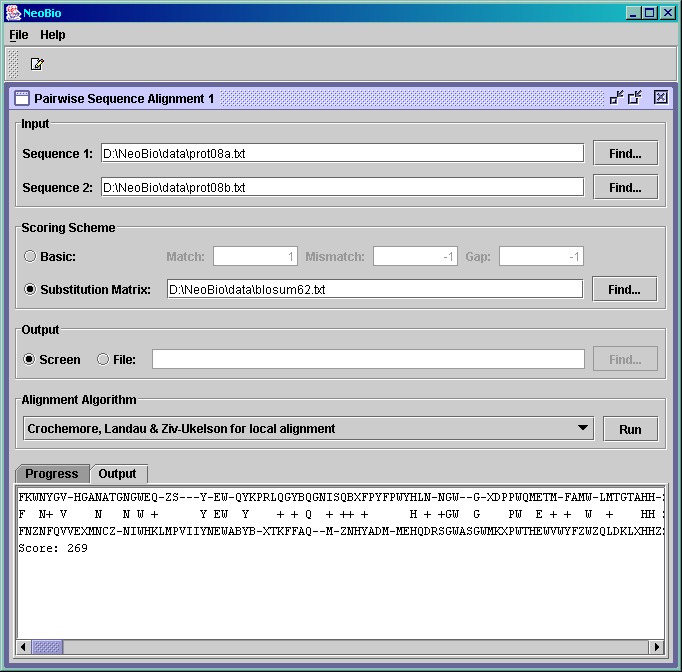Click the toolbar drag handle grip
Screen dimensions: 682x672
click(13, 64)
